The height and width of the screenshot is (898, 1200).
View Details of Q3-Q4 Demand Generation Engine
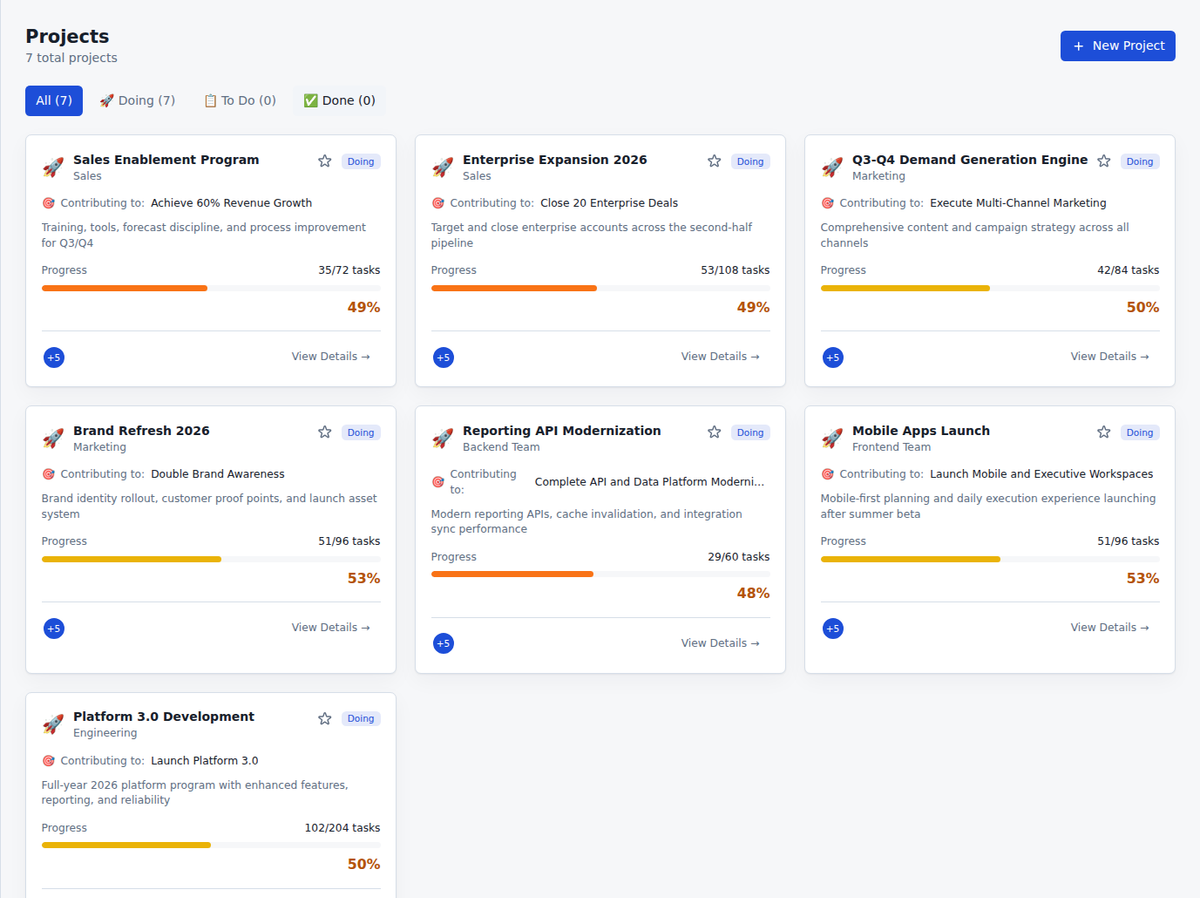pyautogui.click(x=1110, y=357)
